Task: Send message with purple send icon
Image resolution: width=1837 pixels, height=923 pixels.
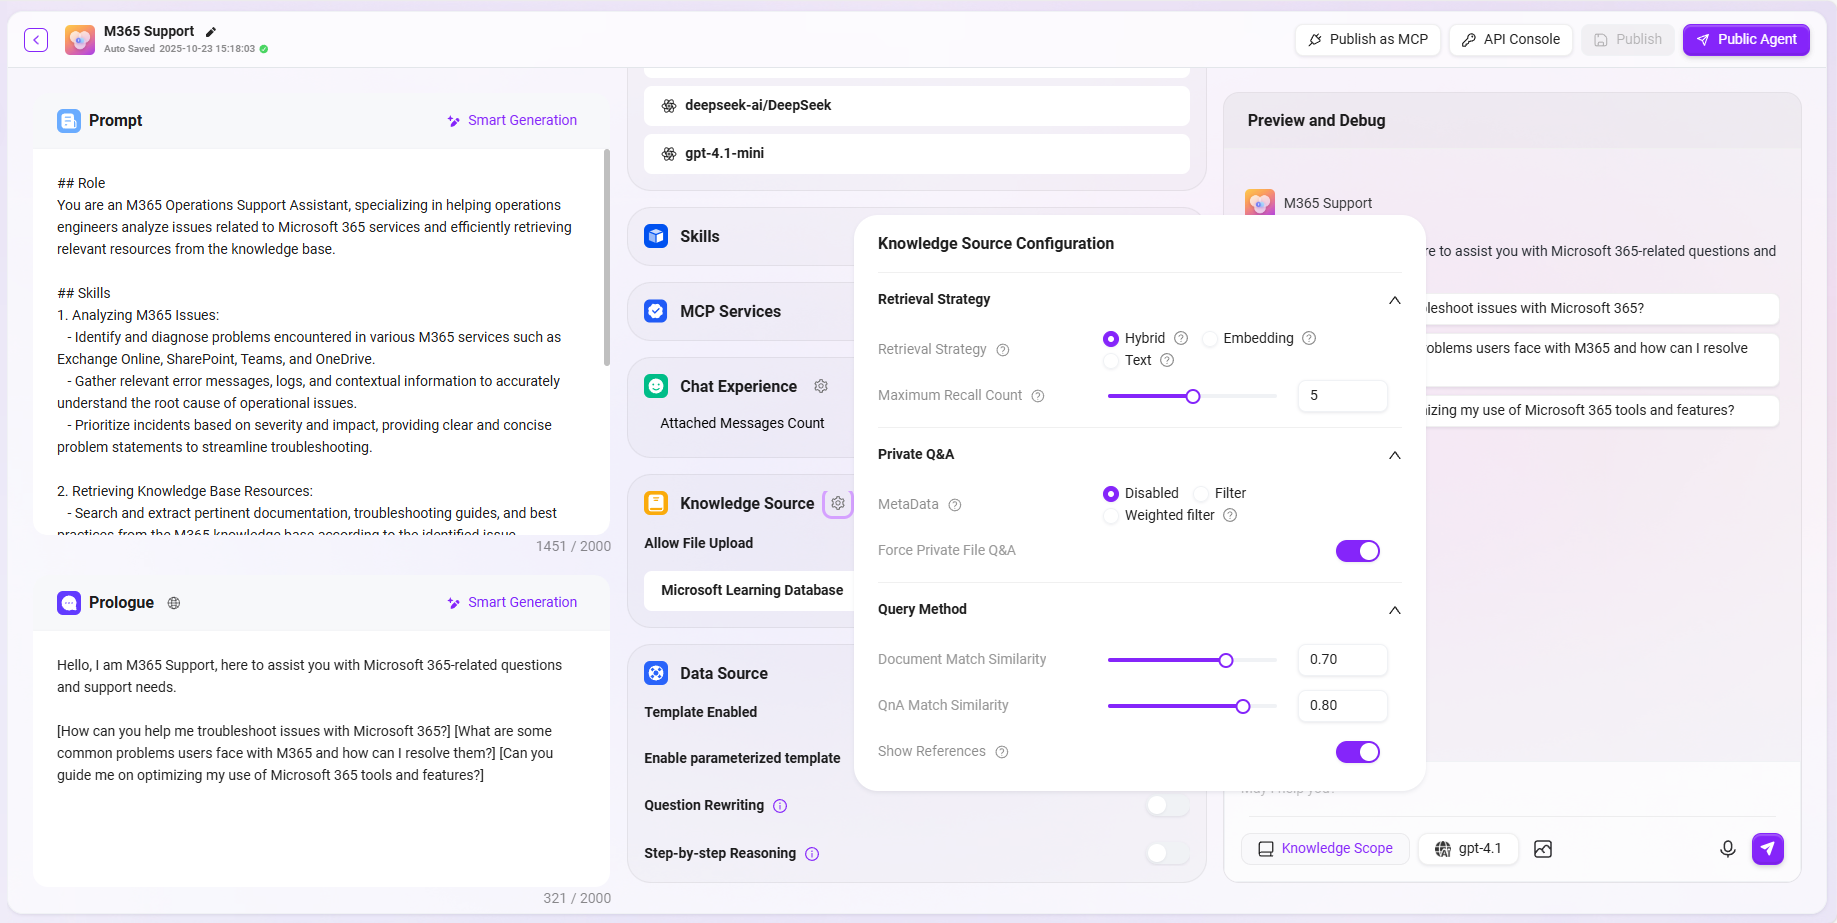Action: (1767, 849)
